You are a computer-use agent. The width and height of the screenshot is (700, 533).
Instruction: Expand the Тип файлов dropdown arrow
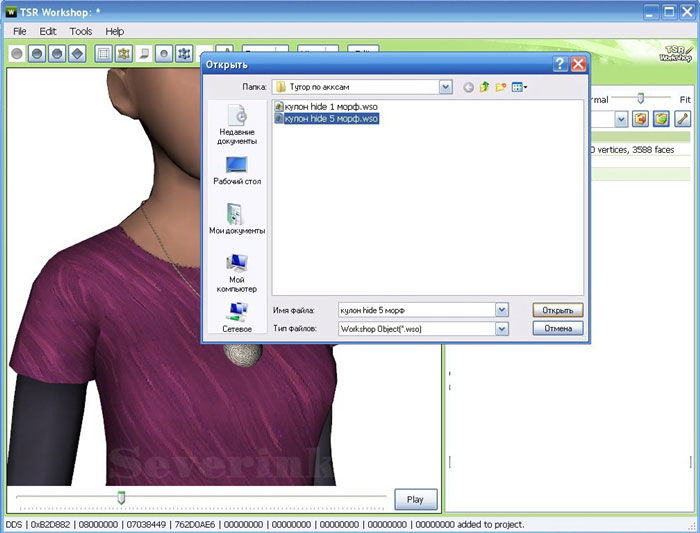tap(501, 328)
